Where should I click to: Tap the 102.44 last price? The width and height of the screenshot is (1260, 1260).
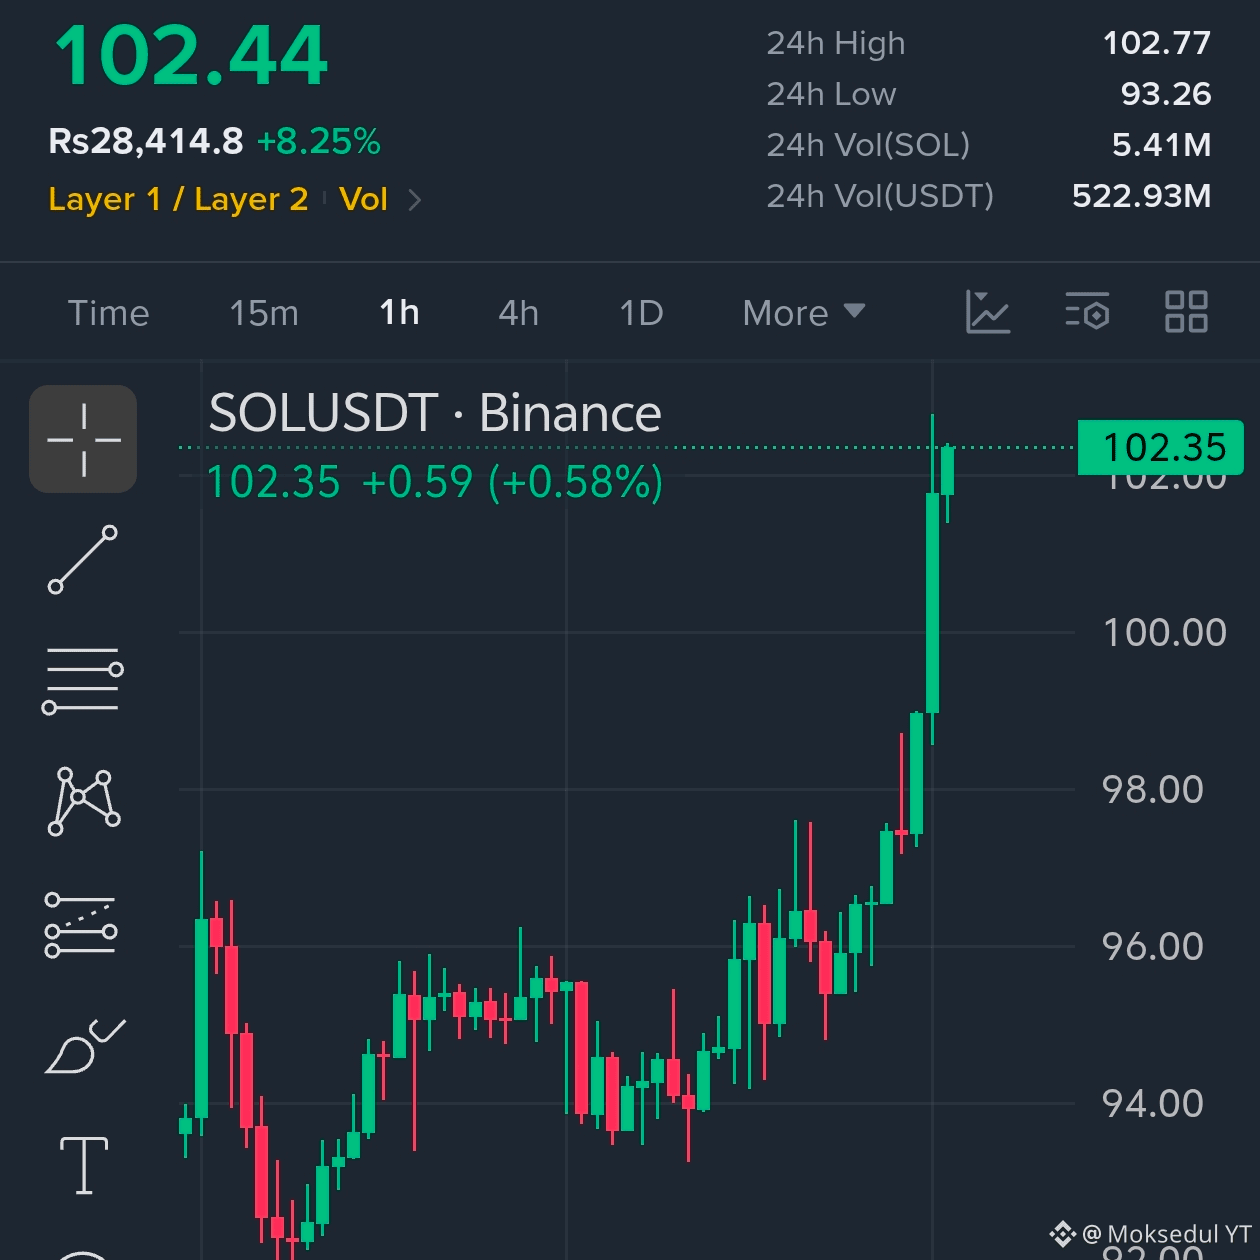(x=191, y=56)
